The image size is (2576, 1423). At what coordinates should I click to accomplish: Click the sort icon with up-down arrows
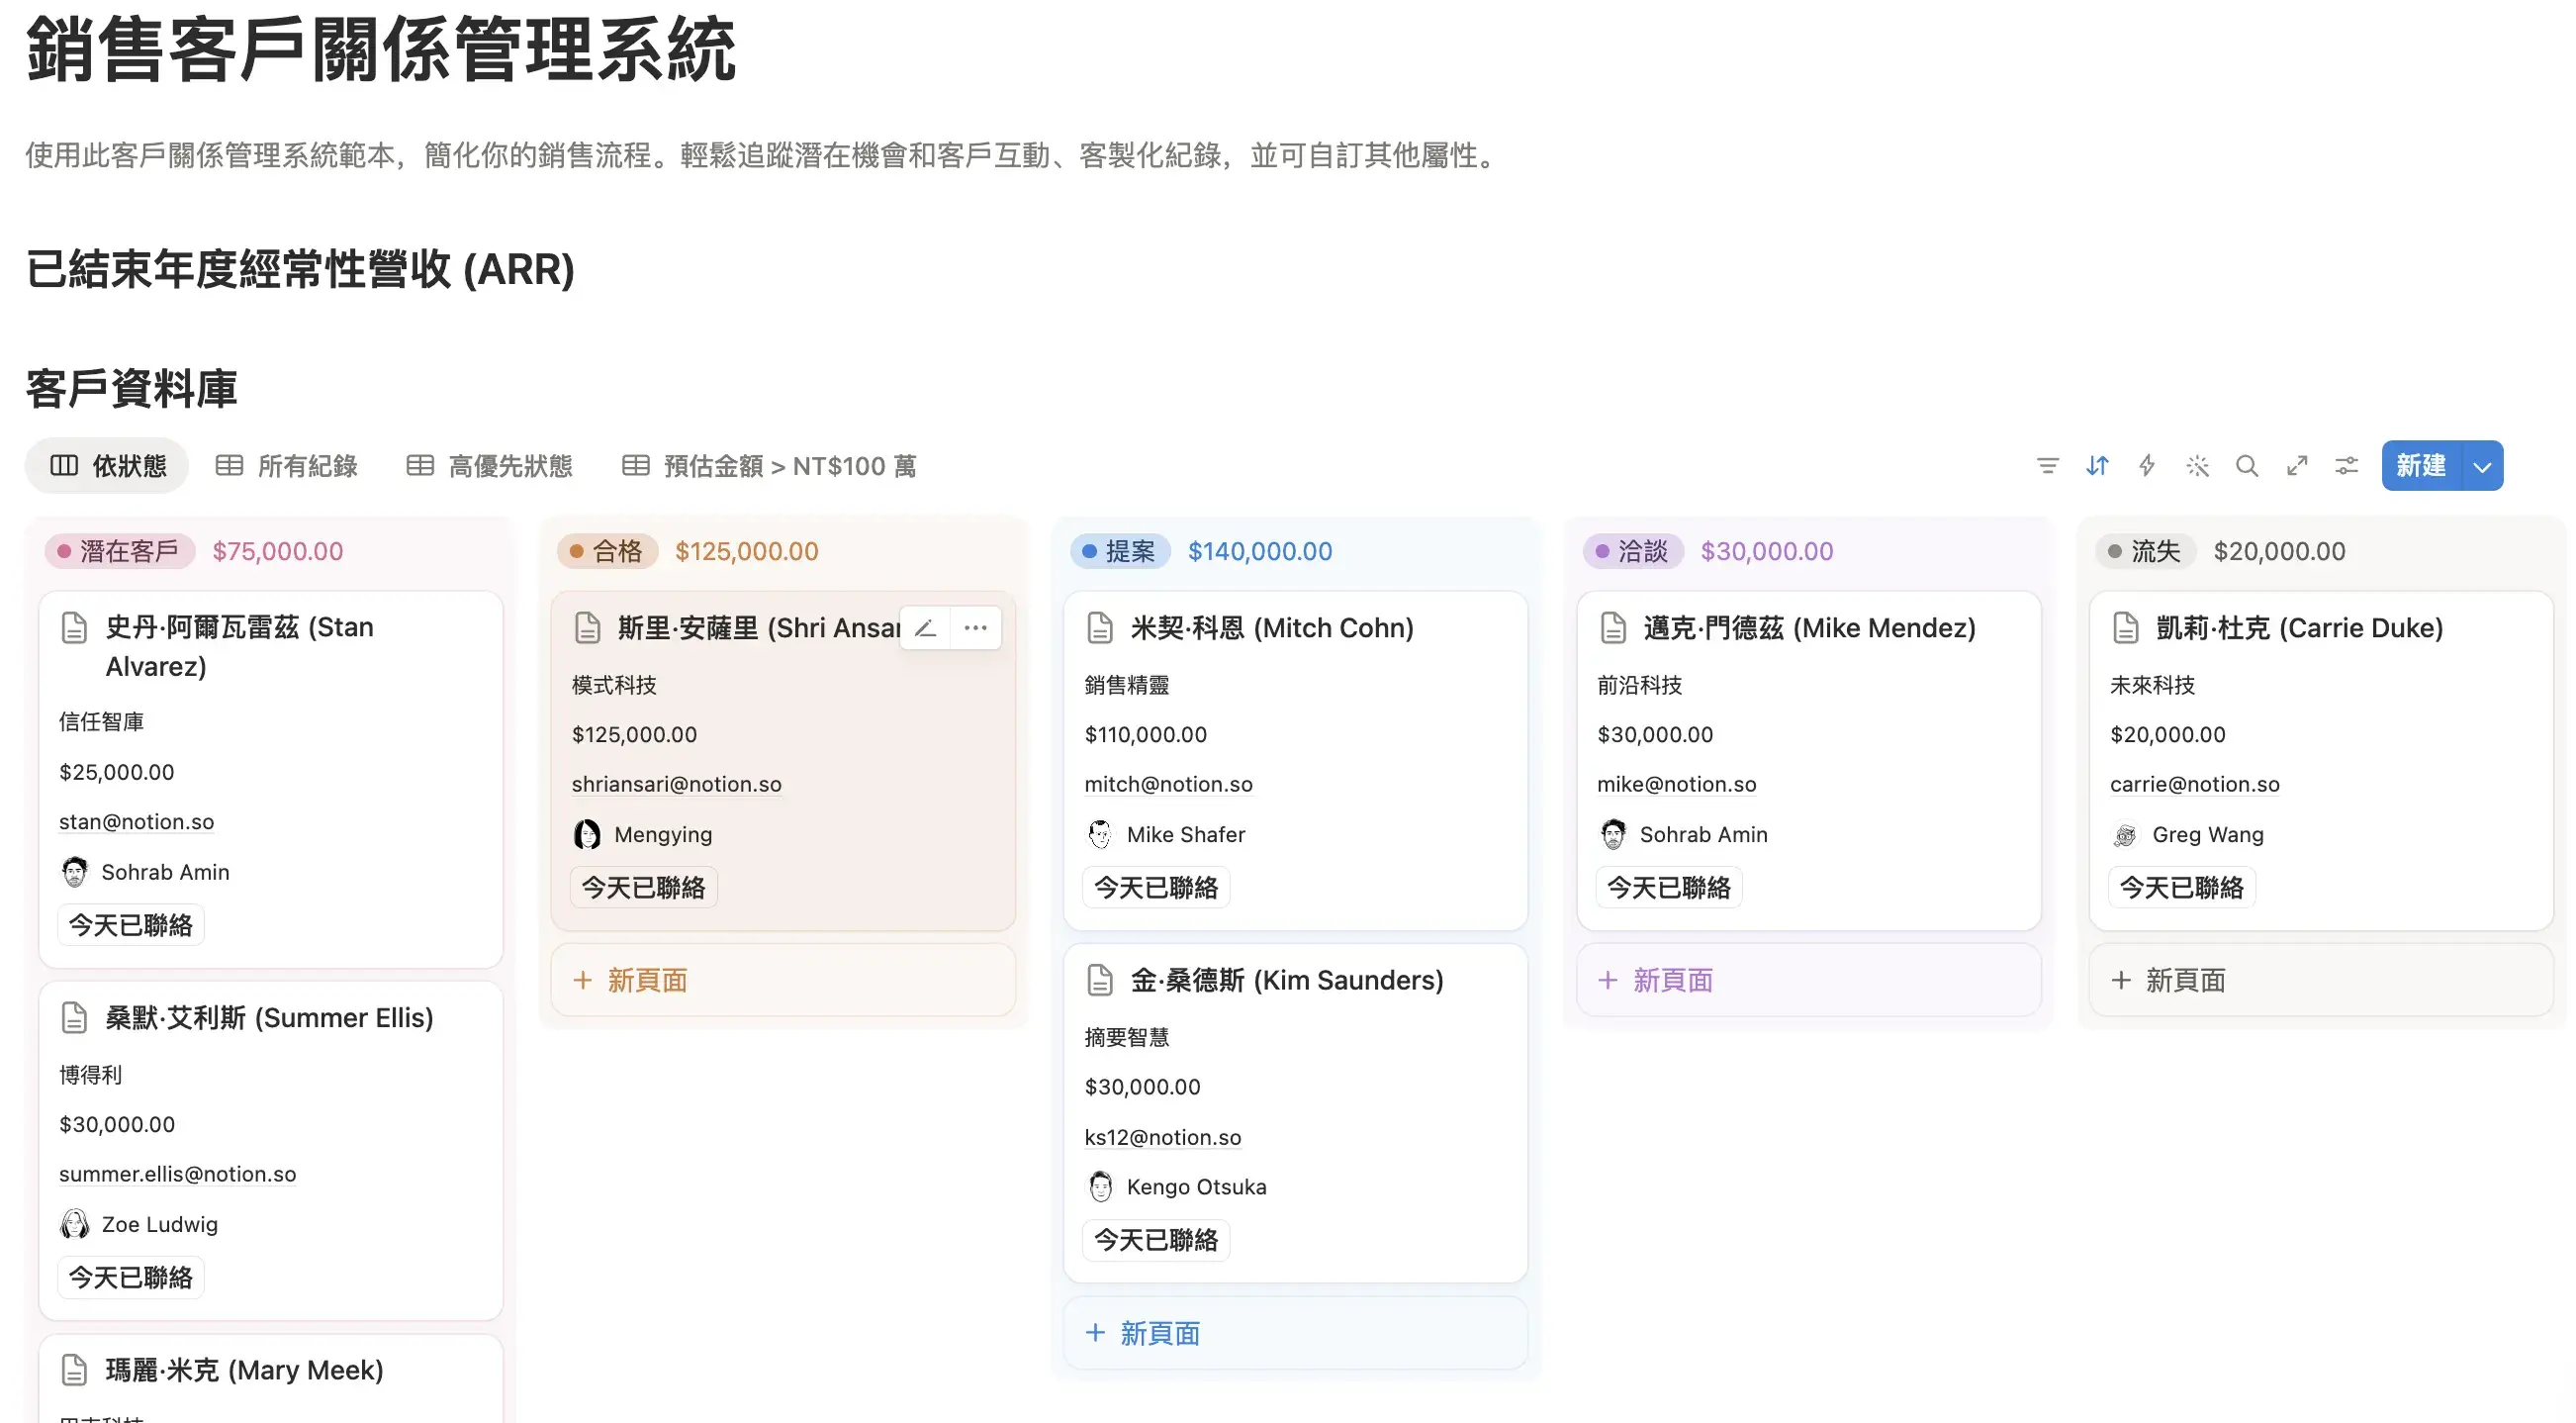click(2097, 466)
